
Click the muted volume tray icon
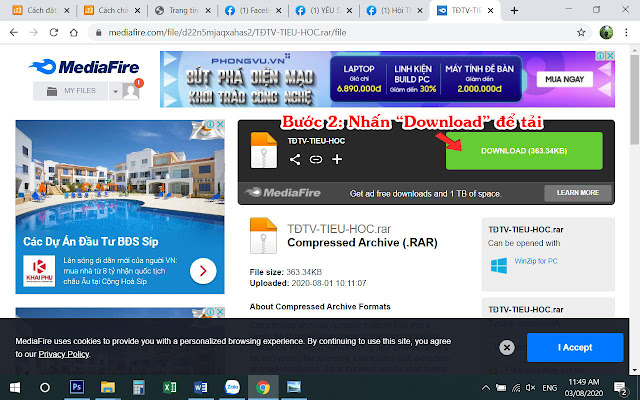[x=531, y=387]
